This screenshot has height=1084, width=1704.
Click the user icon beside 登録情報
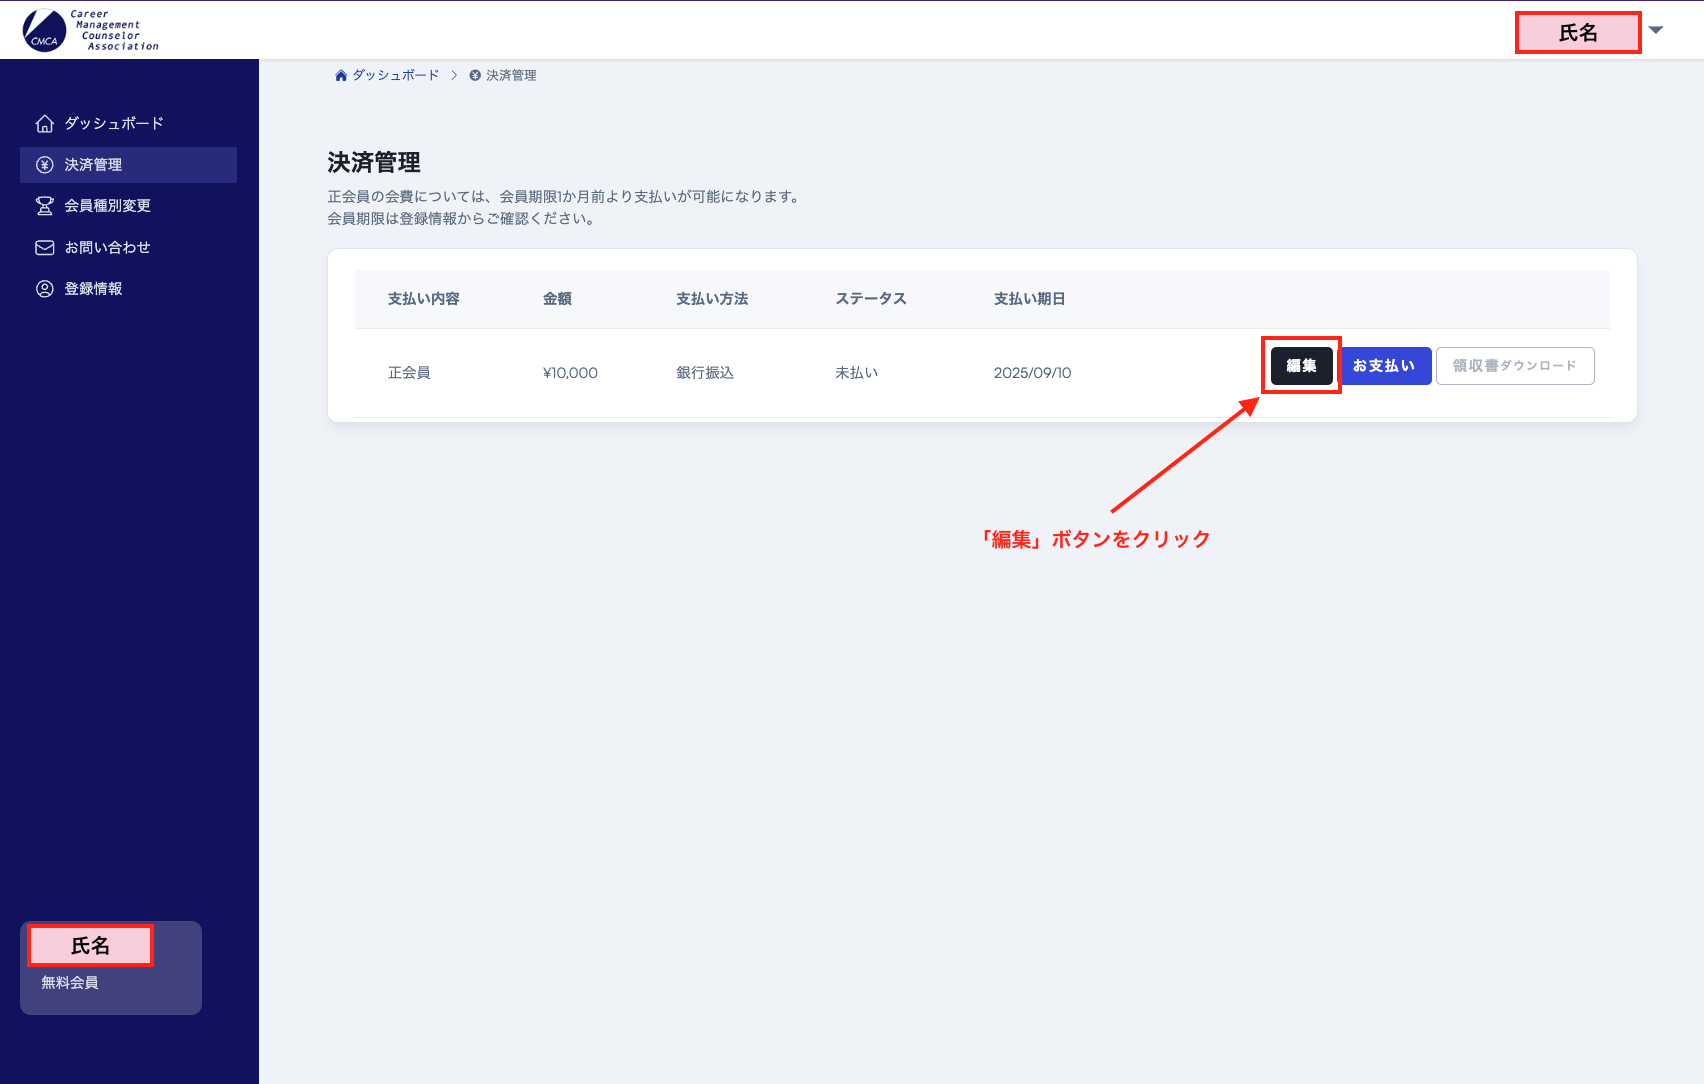pos(45,289)
